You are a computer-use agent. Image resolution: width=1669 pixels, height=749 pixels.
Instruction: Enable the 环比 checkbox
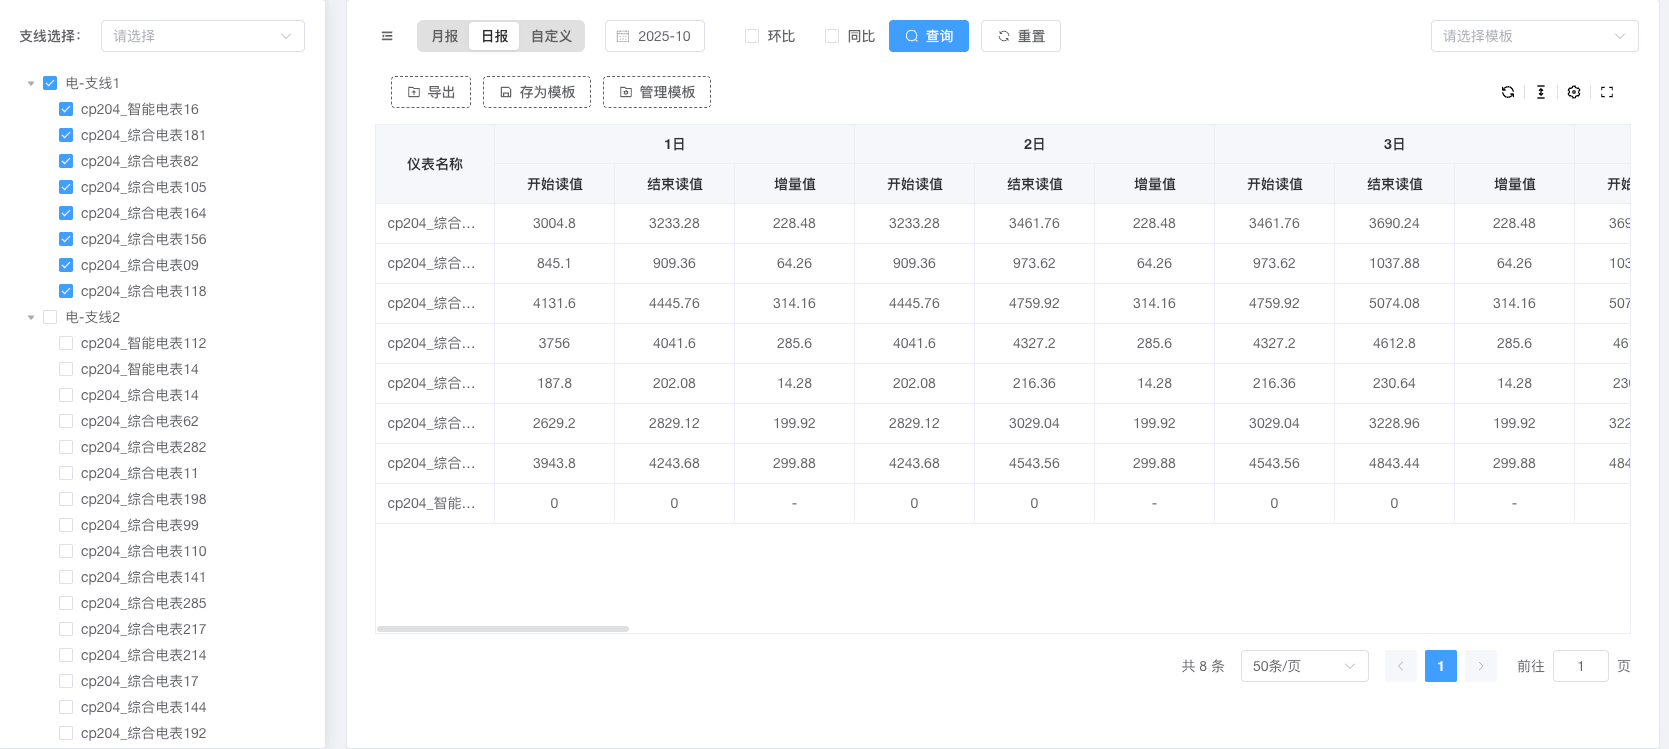pyautogui.click(x=752, y=36)
